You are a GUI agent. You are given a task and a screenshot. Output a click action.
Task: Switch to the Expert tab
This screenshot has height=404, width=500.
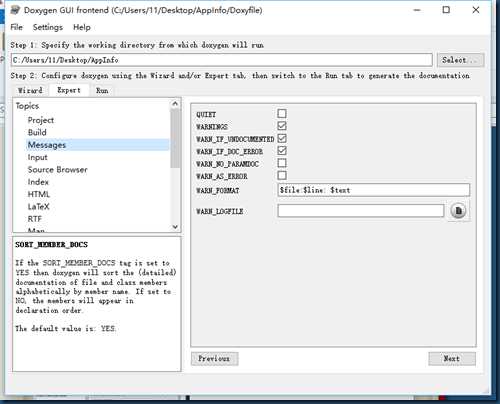click(69, 90)
